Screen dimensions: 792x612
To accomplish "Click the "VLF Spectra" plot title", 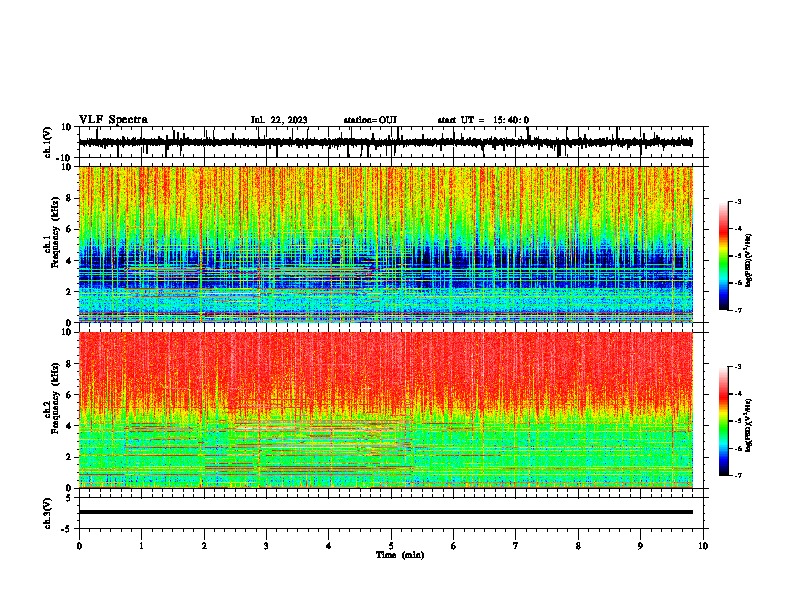I will coord(113,119).
